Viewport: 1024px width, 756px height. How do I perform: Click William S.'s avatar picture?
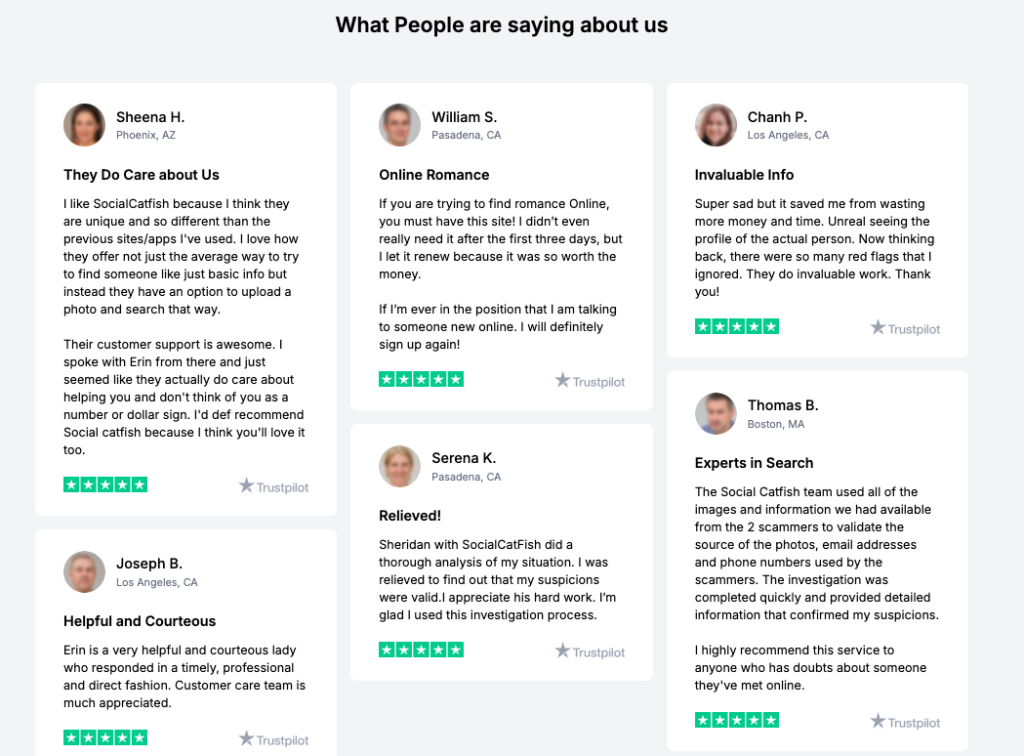click(400, 125)
